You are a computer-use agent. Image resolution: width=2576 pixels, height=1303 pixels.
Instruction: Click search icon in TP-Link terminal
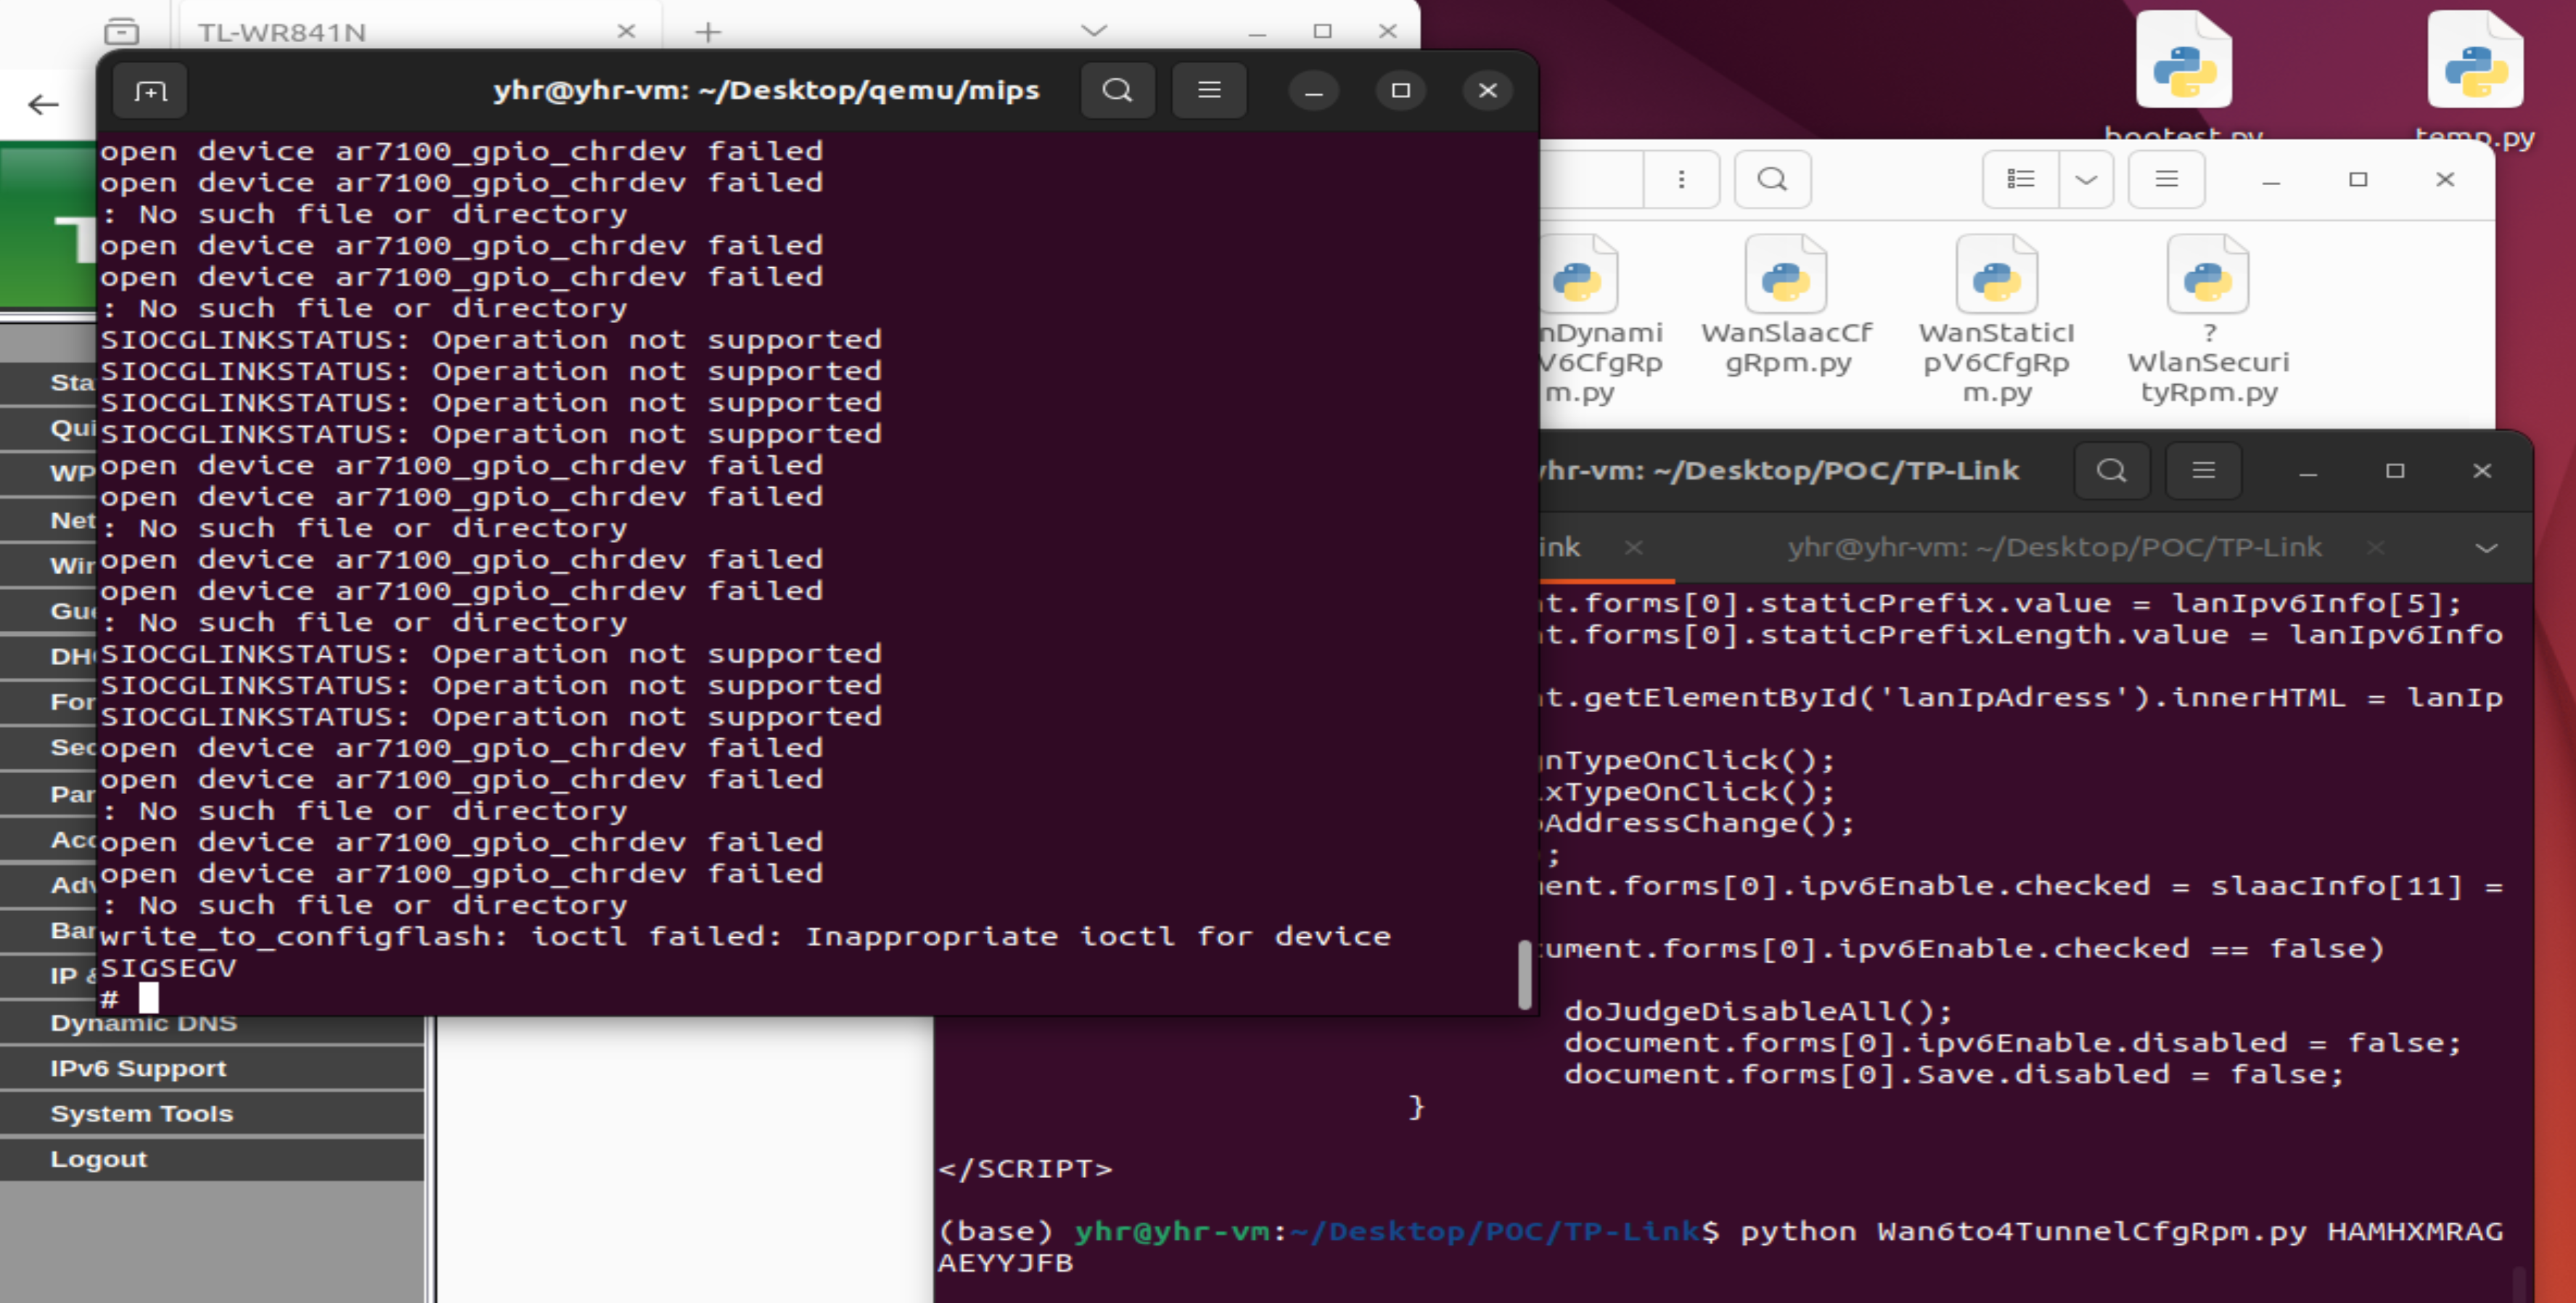pyautogui.click(x=2111, y=471)
